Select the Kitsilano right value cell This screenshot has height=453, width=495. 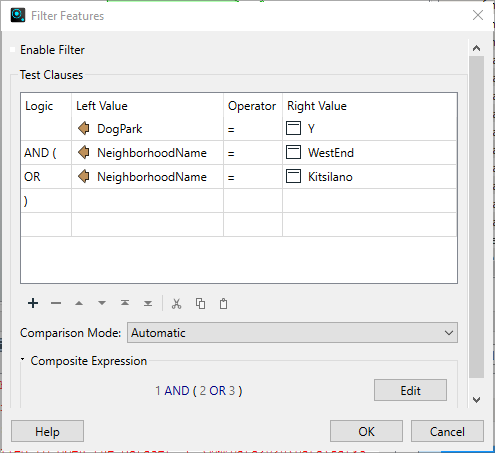(370, 177)
